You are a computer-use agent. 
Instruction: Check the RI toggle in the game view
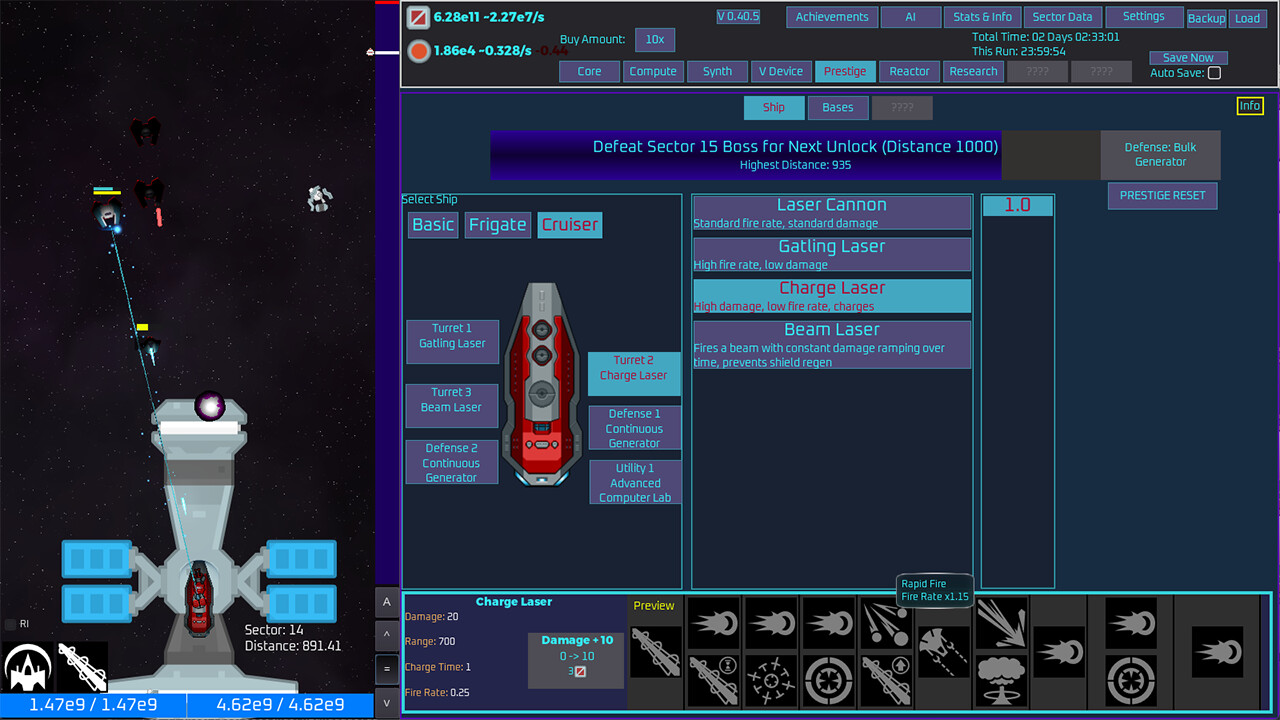tap(12, 624)
